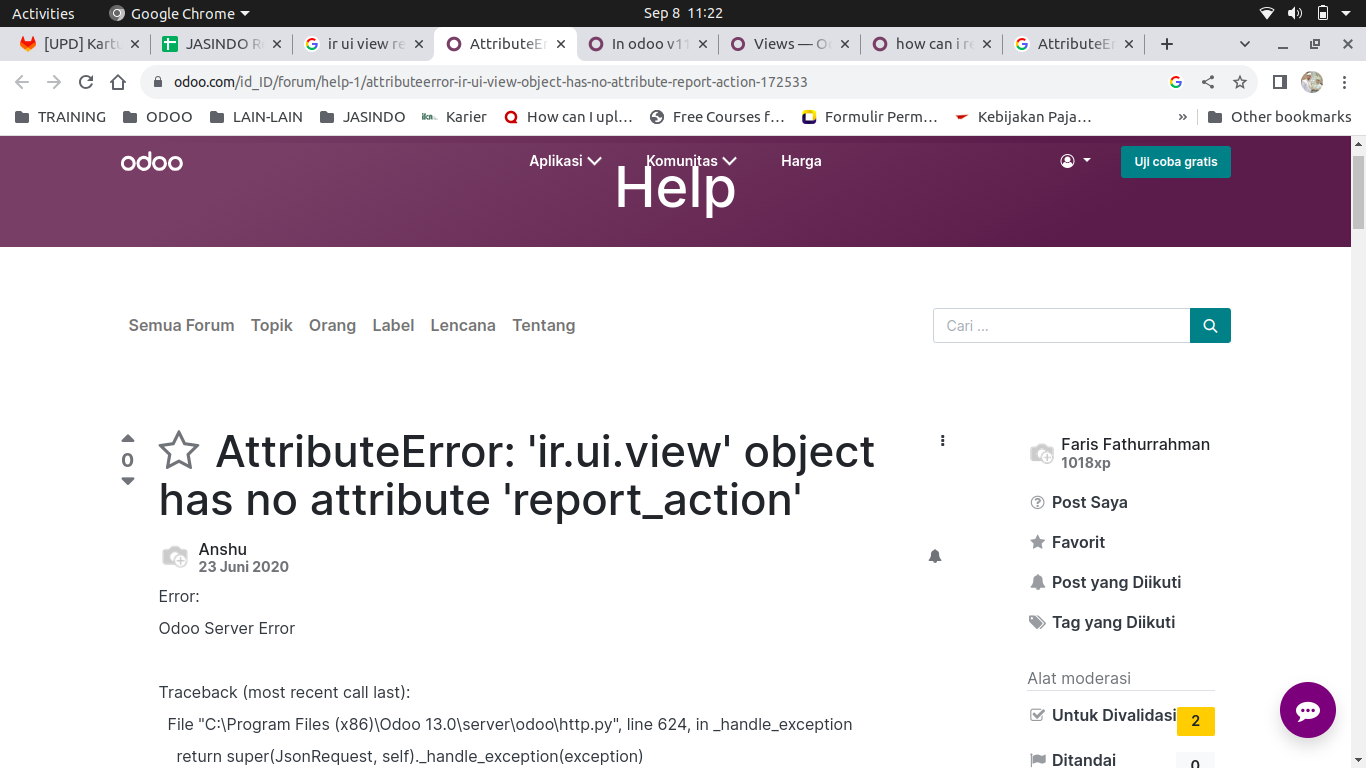Toggle the notification bell for this post

(x=935, y=556)
